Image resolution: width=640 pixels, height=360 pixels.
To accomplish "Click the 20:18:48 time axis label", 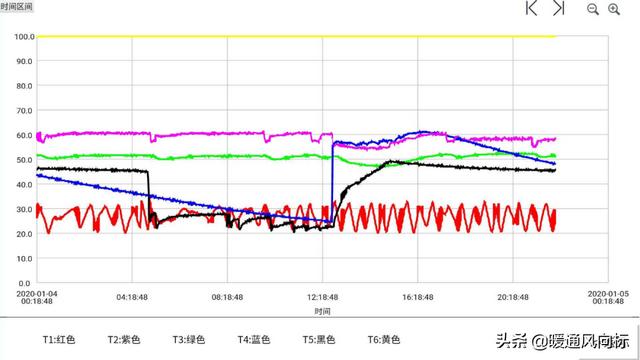I will click(x=513, y=297).
